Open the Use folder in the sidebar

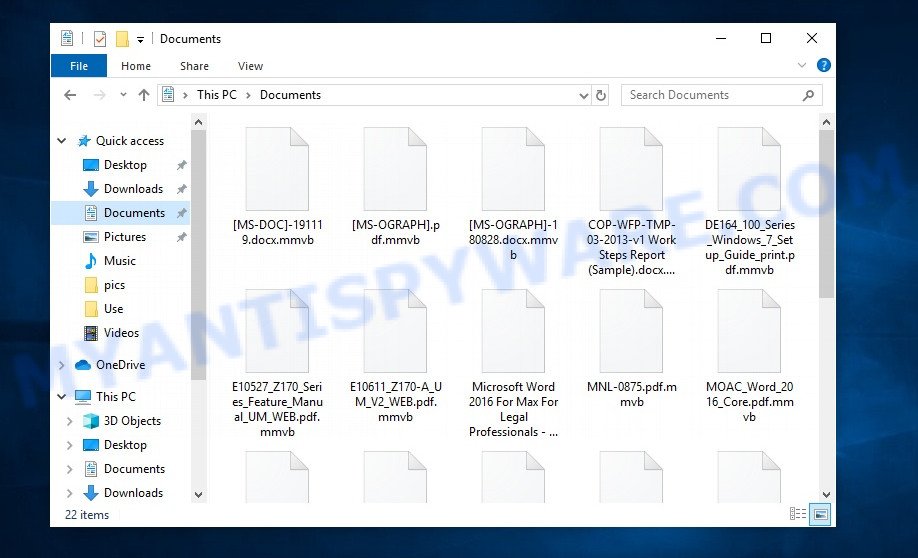[113, 309]
